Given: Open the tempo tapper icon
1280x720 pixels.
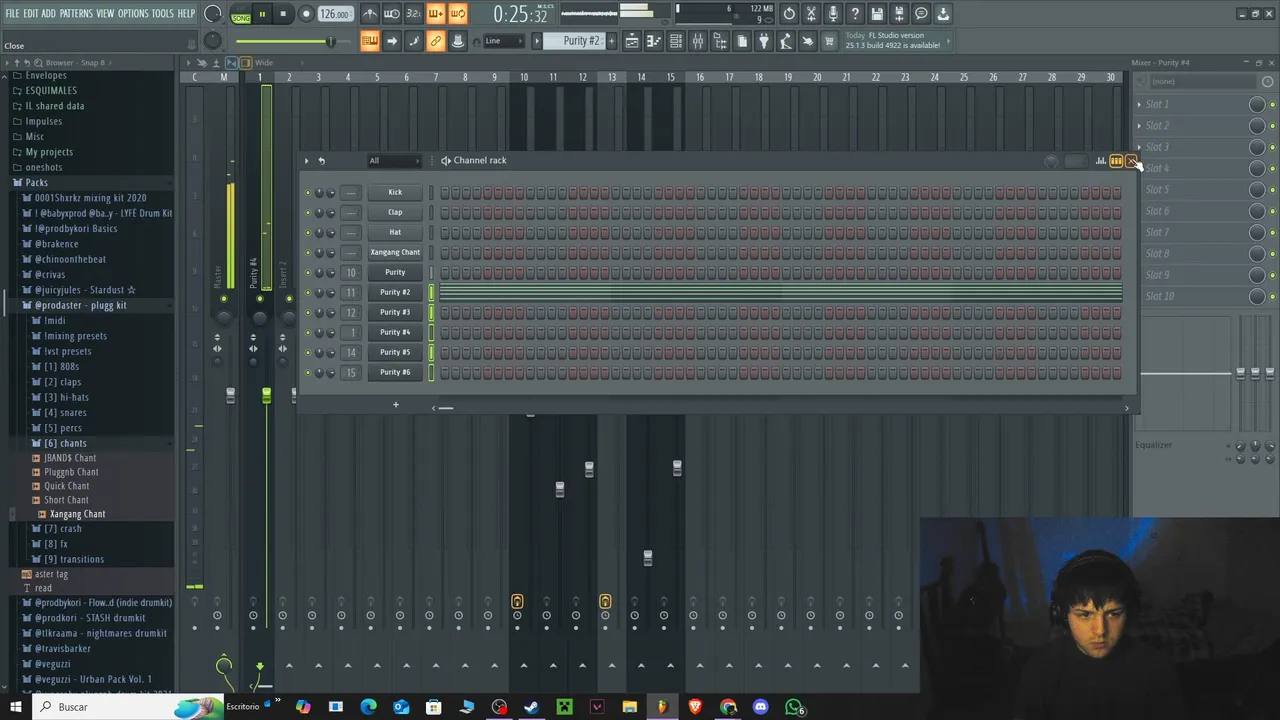Looking at the screenshot, I should click(x=786, y=41).
